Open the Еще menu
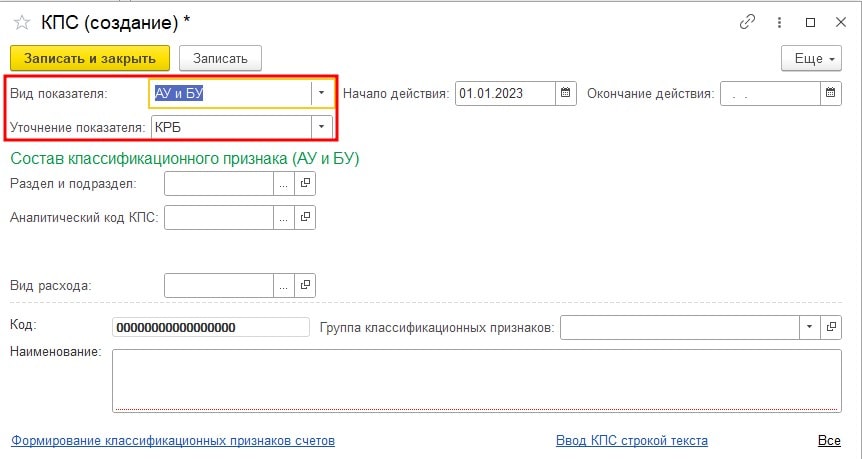Screen dimensions: 862x459 click(x=810, y=59)
